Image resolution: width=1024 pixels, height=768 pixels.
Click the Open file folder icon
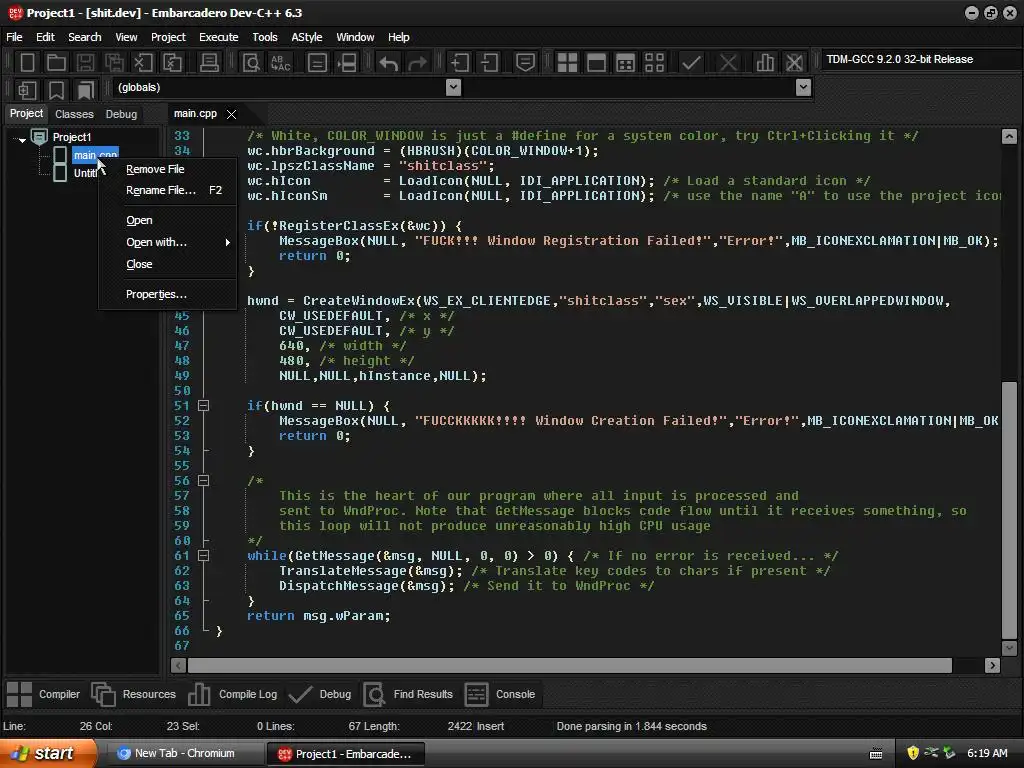tap(56, 63)
